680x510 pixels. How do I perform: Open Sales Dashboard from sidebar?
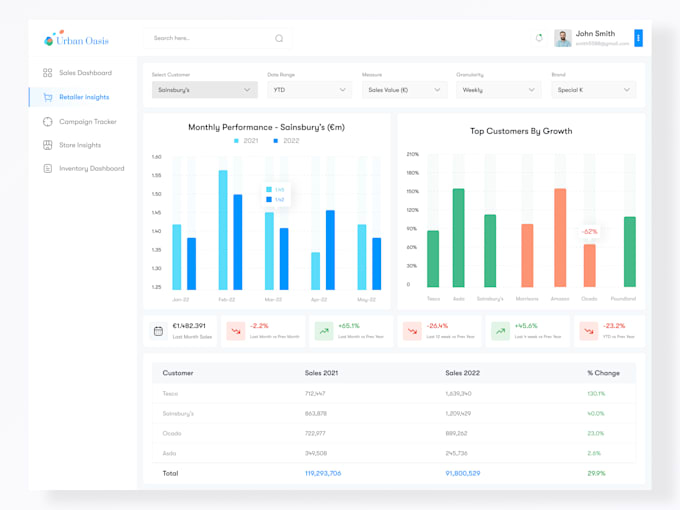(85, 73)
